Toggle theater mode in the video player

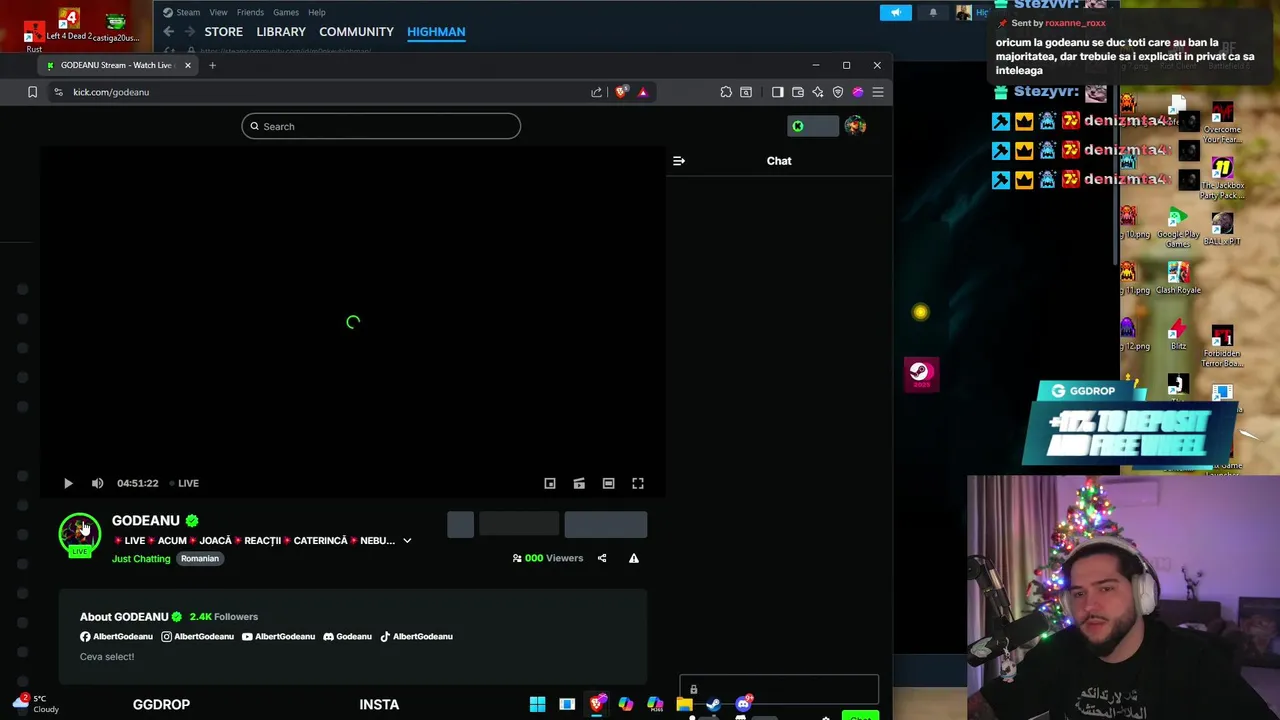(x=608, y=483)
